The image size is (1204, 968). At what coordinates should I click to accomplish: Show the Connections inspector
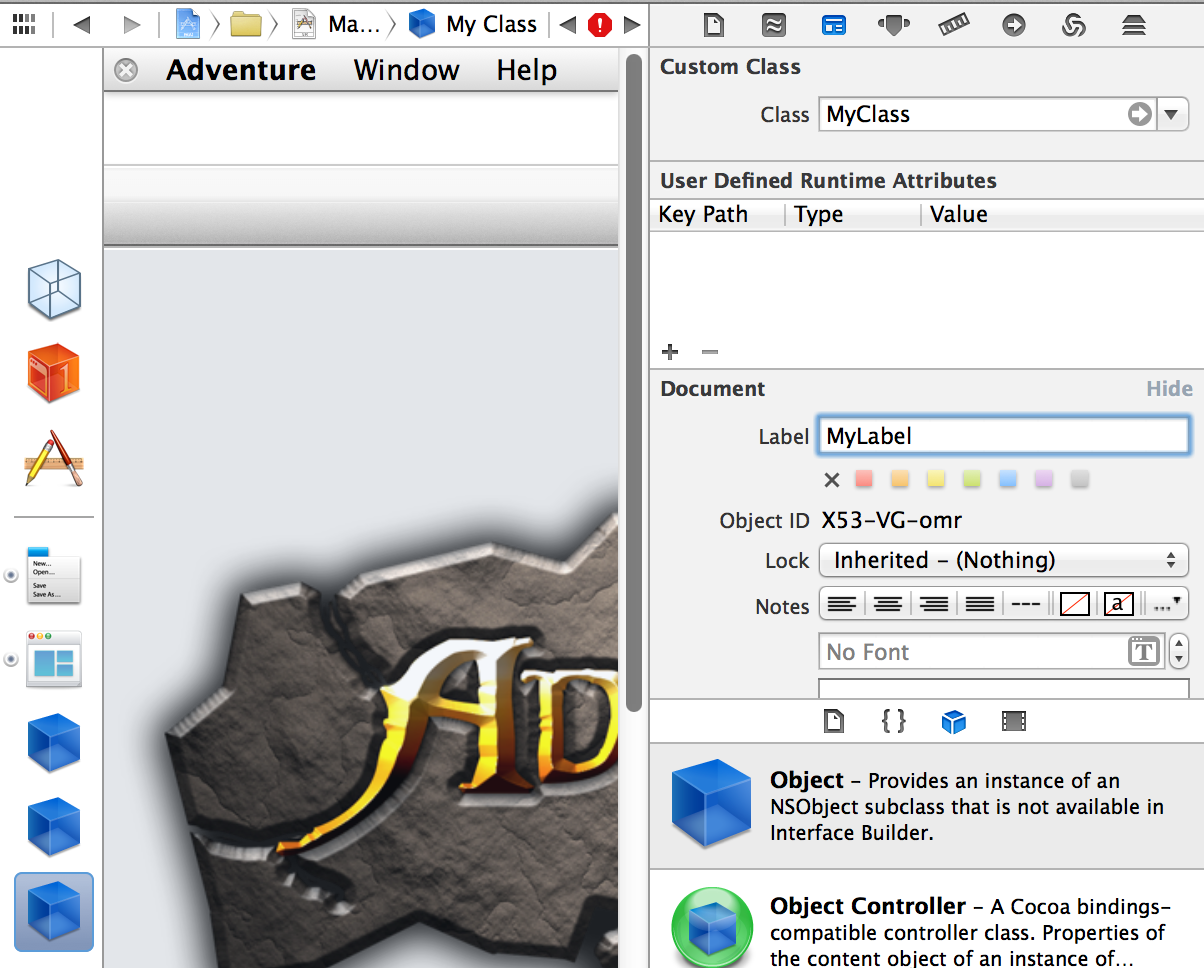point(1014,25)
